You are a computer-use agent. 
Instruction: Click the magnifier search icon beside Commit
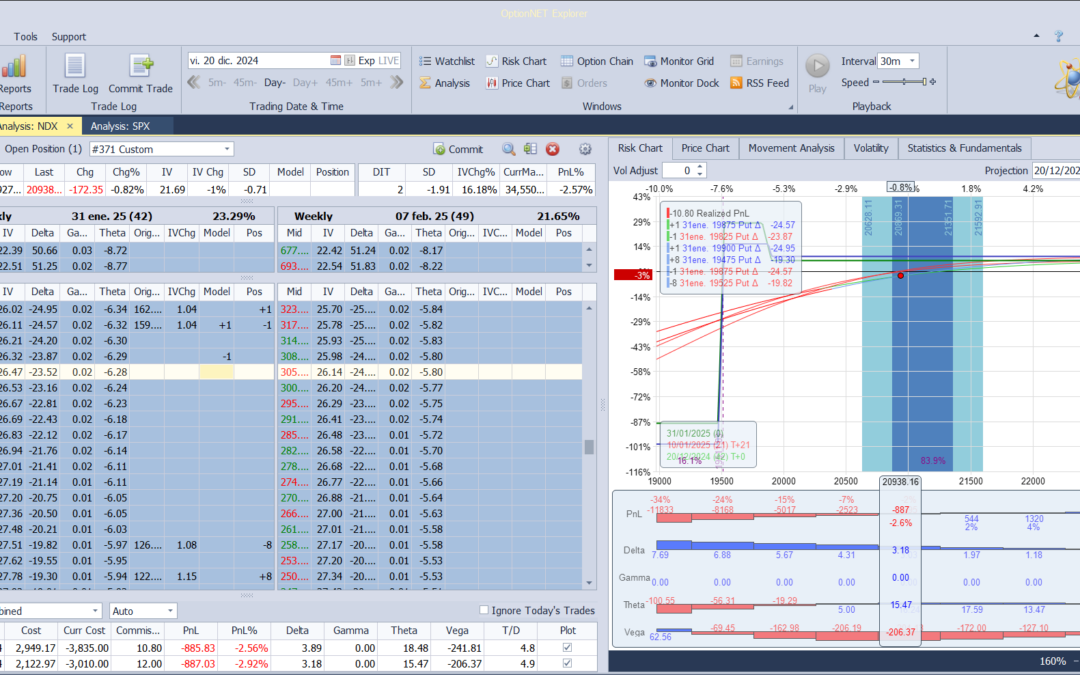[x=509, y=149]
